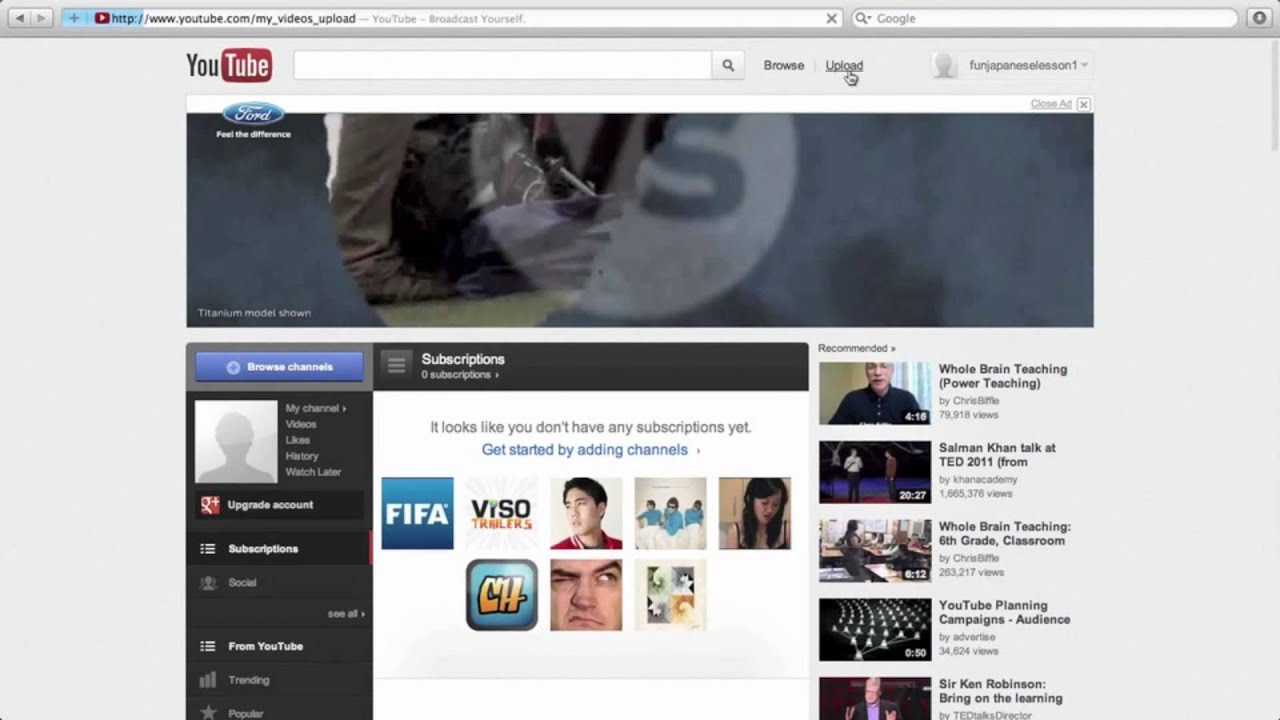Click Browse in the top navigation
This screenshot has width=1280, height=720.
784,65
